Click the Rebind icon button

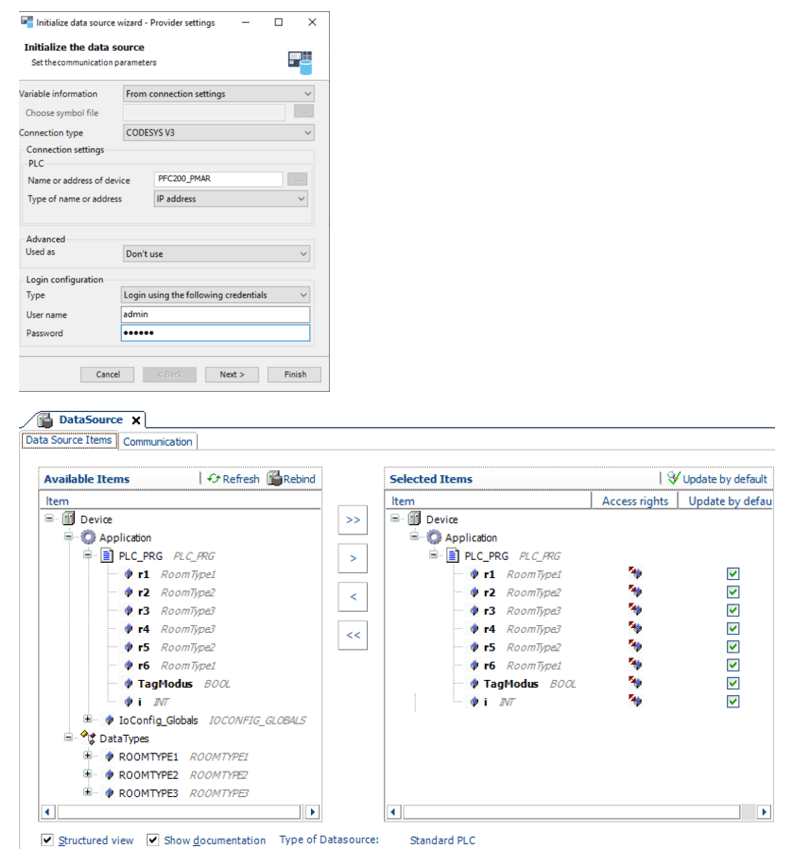(274, 479)
